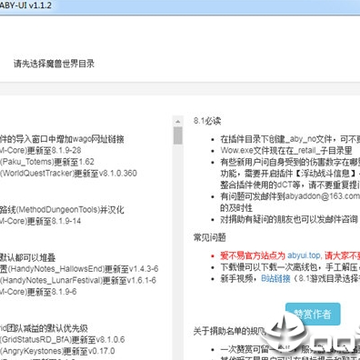Click the Paku_Totems 1.62 update line
Screen dimensions: 360x360
click(x=47, y=162)
